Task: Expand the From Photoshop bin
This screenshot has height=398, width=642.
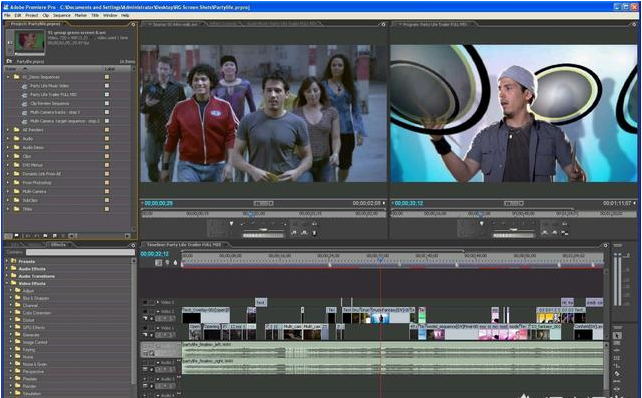Action: pyautogui.click(x=8, y=183)
